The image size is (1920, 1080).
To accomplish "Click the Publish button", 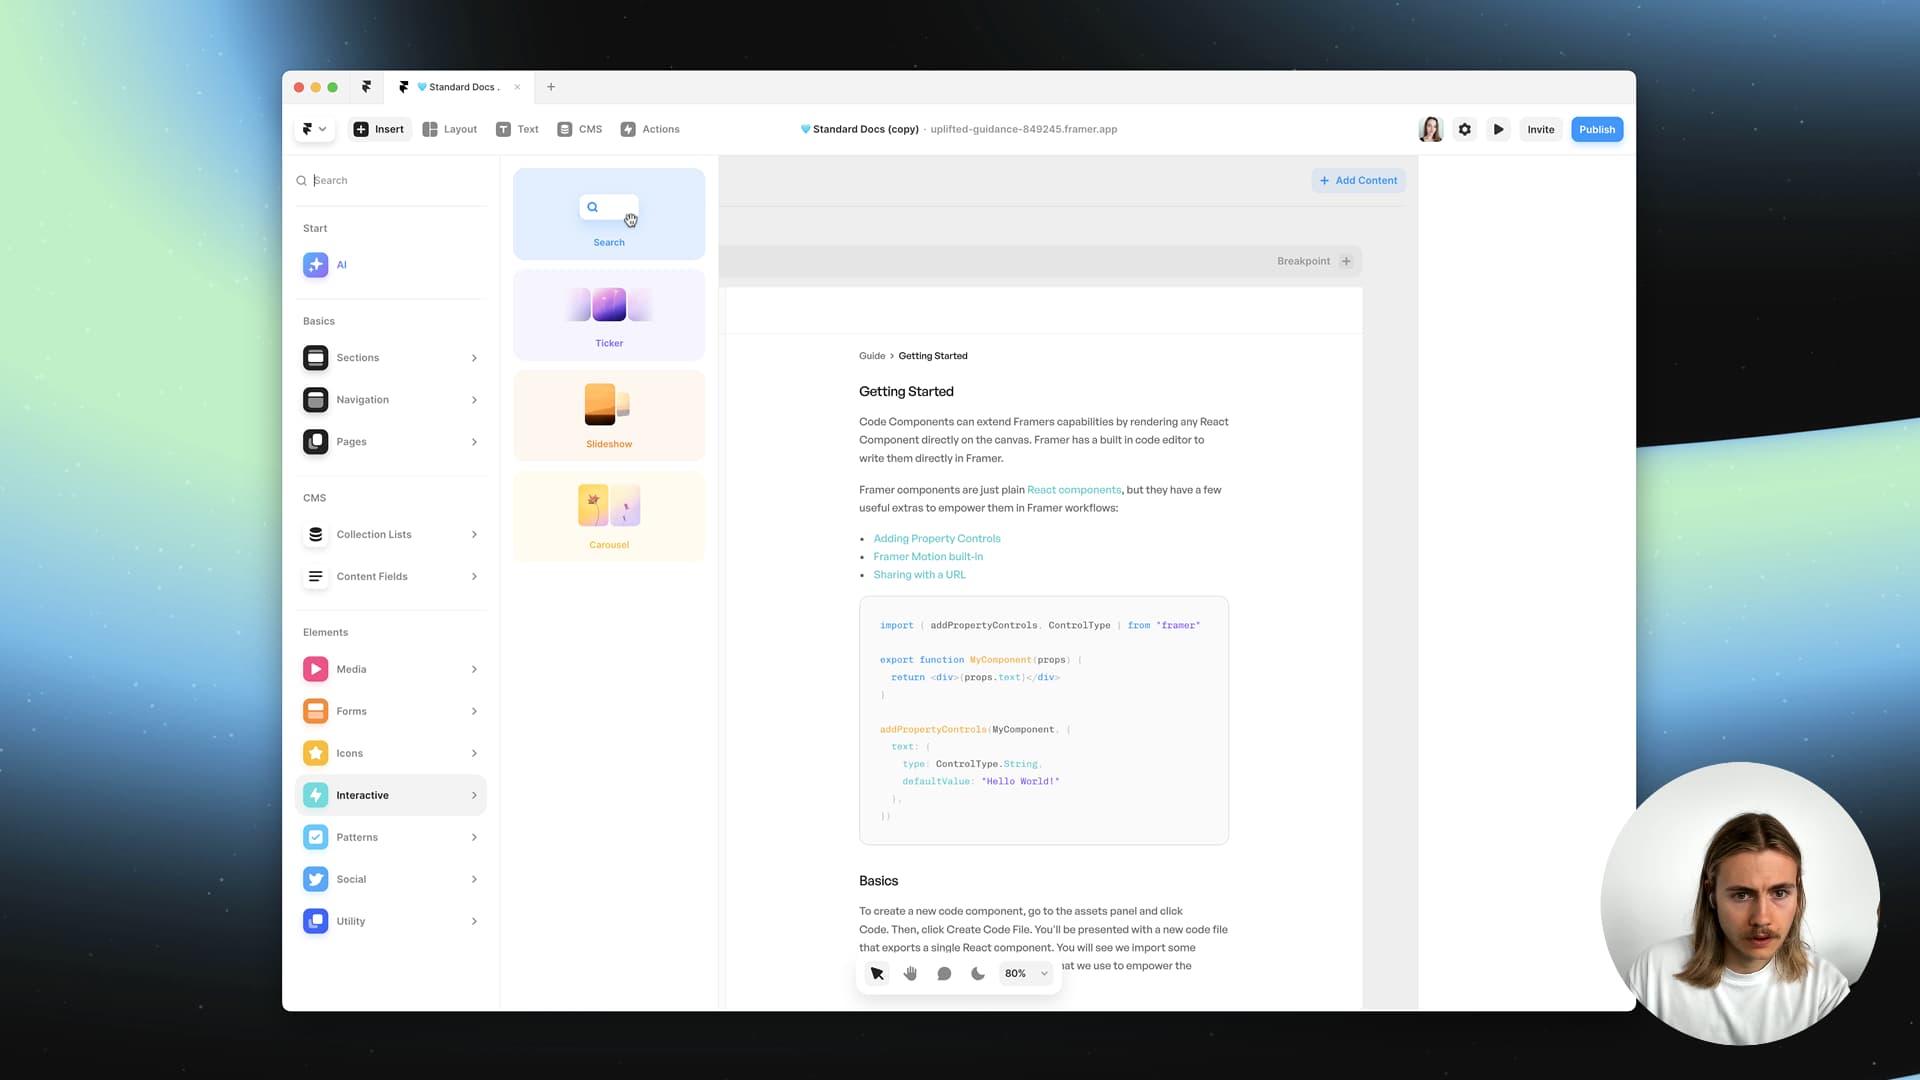I will pyautogui.click(x=1596, y=129).
